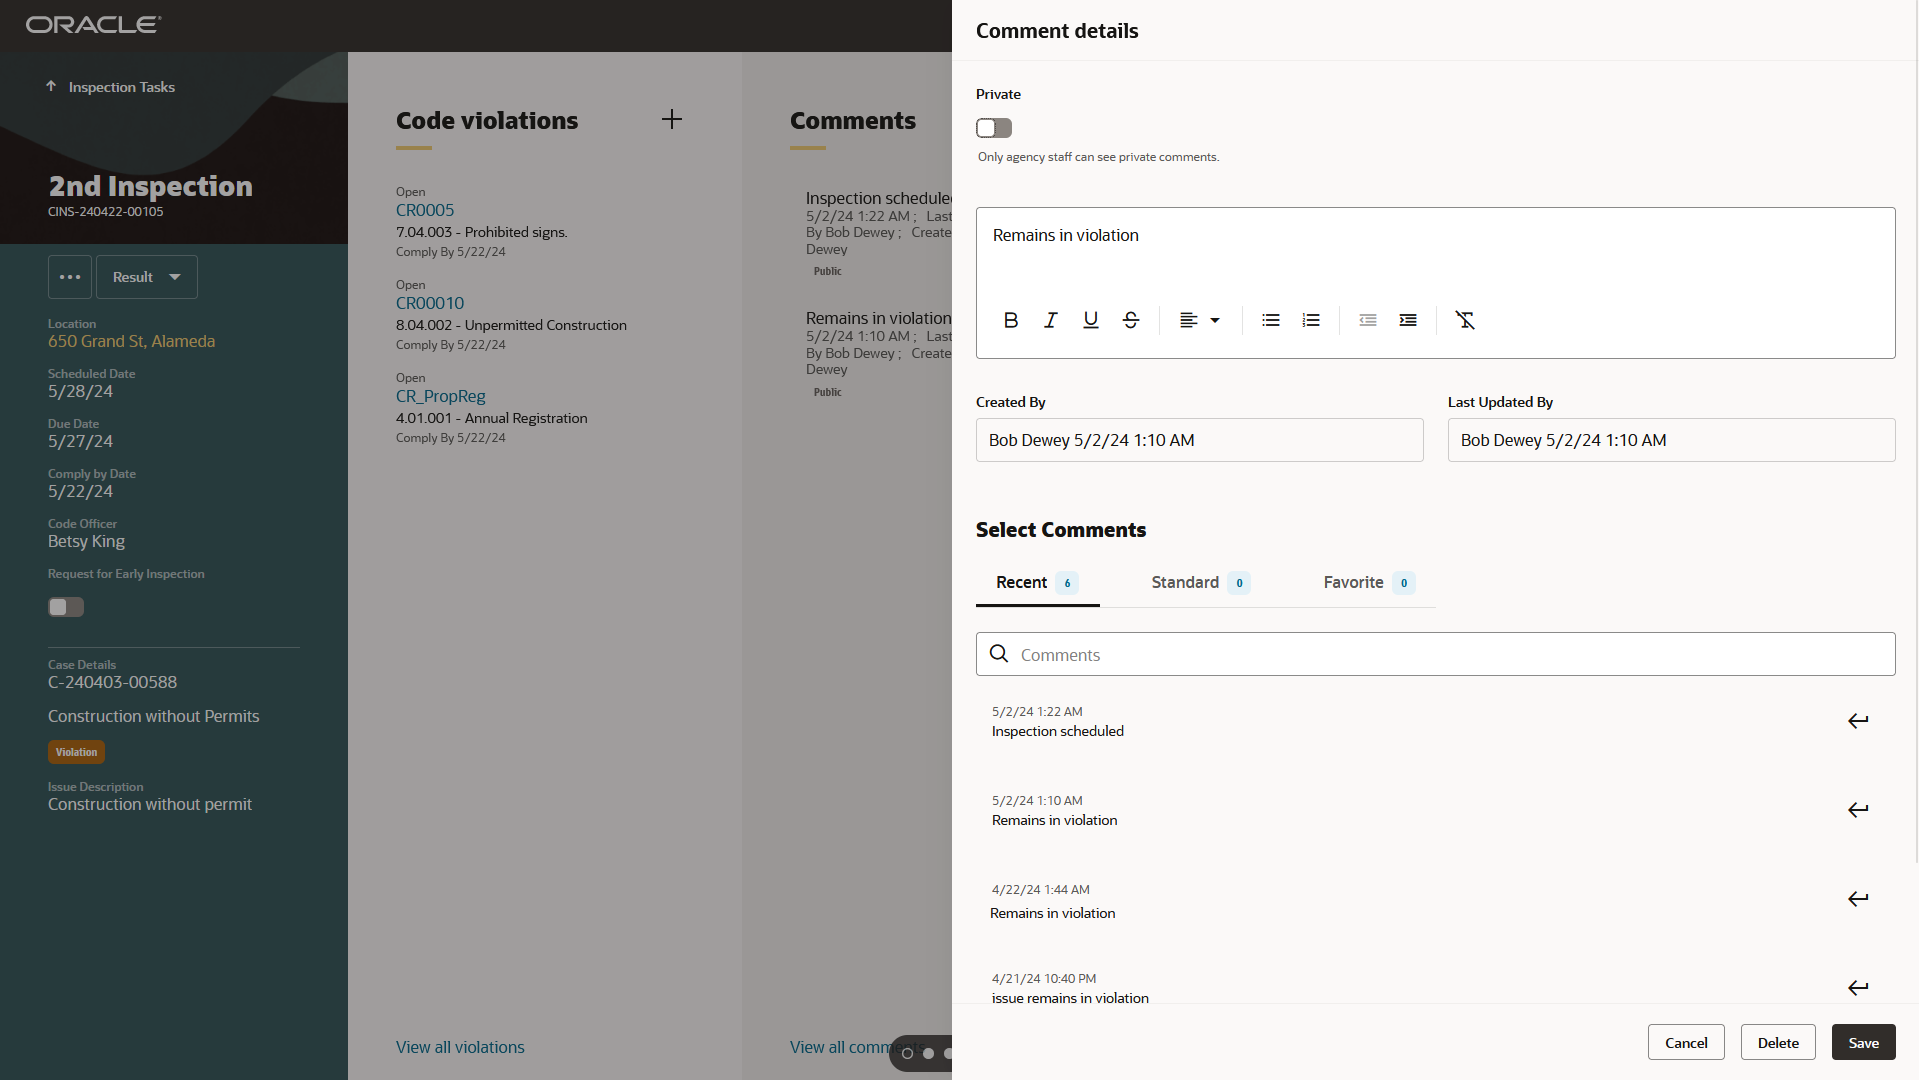
Task: Switch to the Favorite comments tab
Action: click(1353, 583)
